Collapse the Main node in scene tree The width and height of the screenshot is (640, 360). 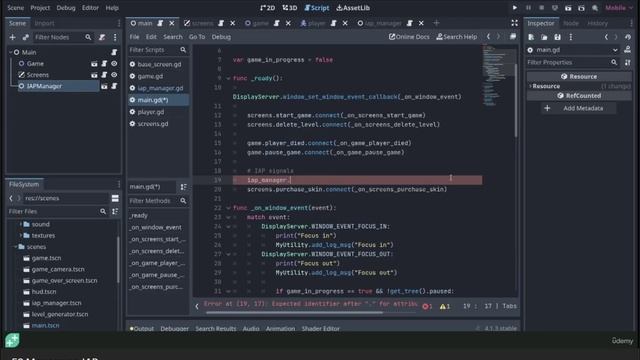point(11,52)
